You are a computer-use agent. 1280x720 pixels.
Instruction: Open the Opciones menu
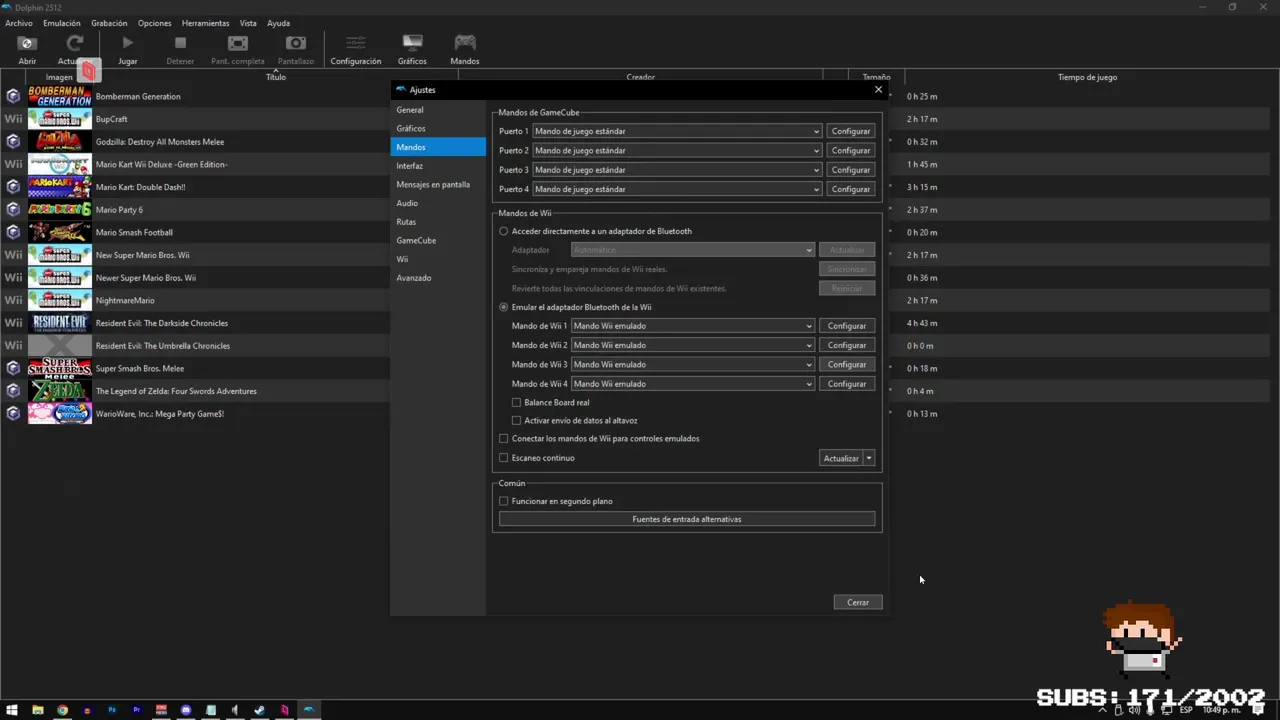[155, 23]
